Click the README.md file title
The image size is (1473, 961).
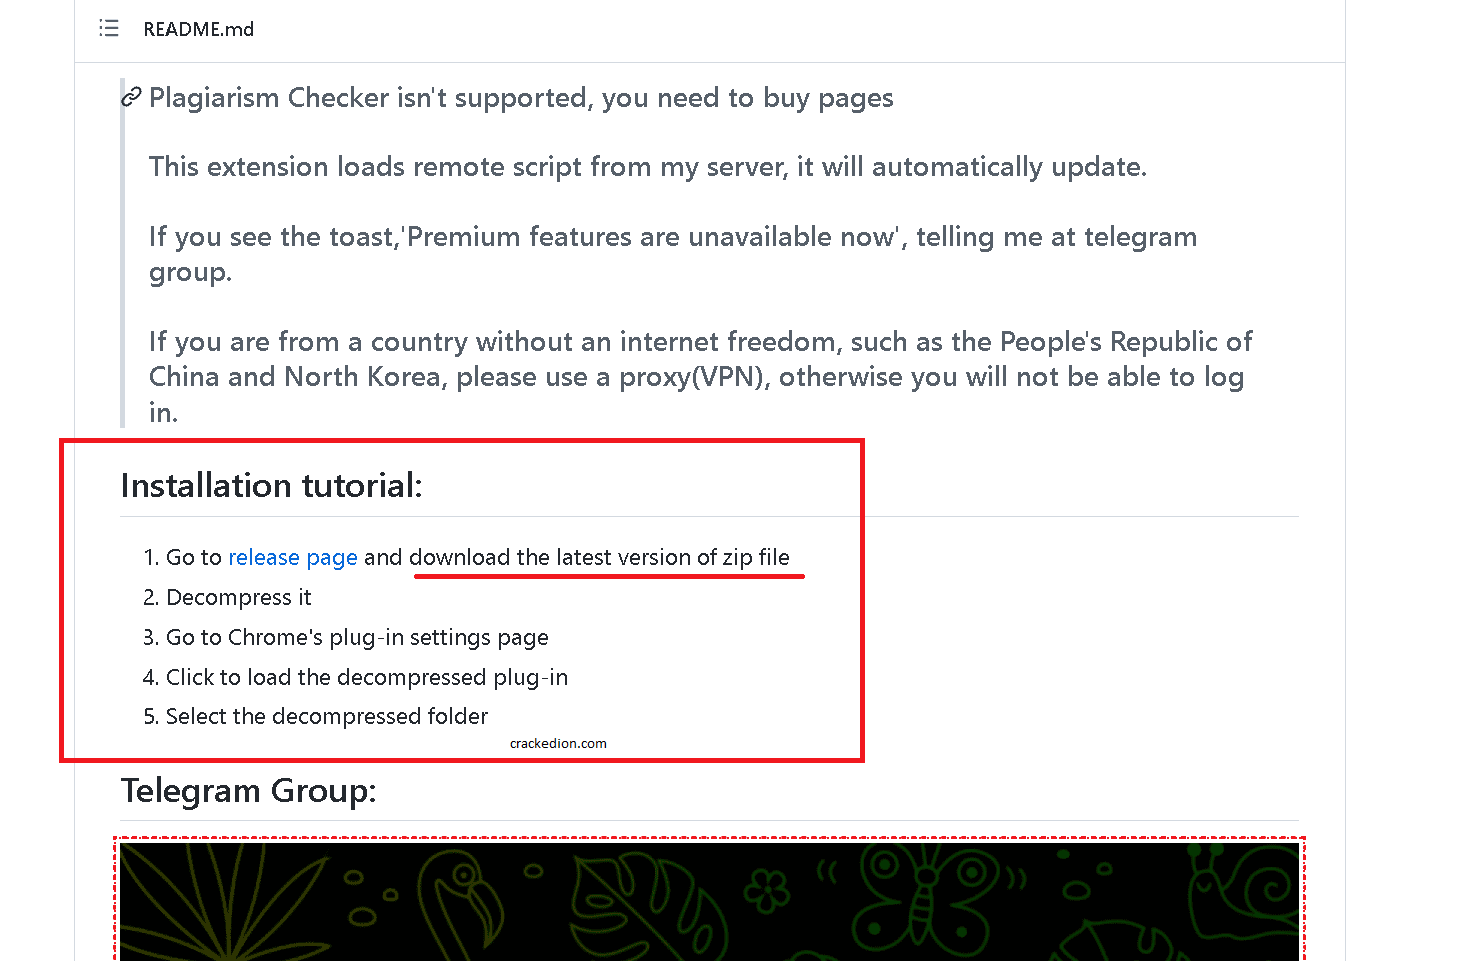(199, 29)
